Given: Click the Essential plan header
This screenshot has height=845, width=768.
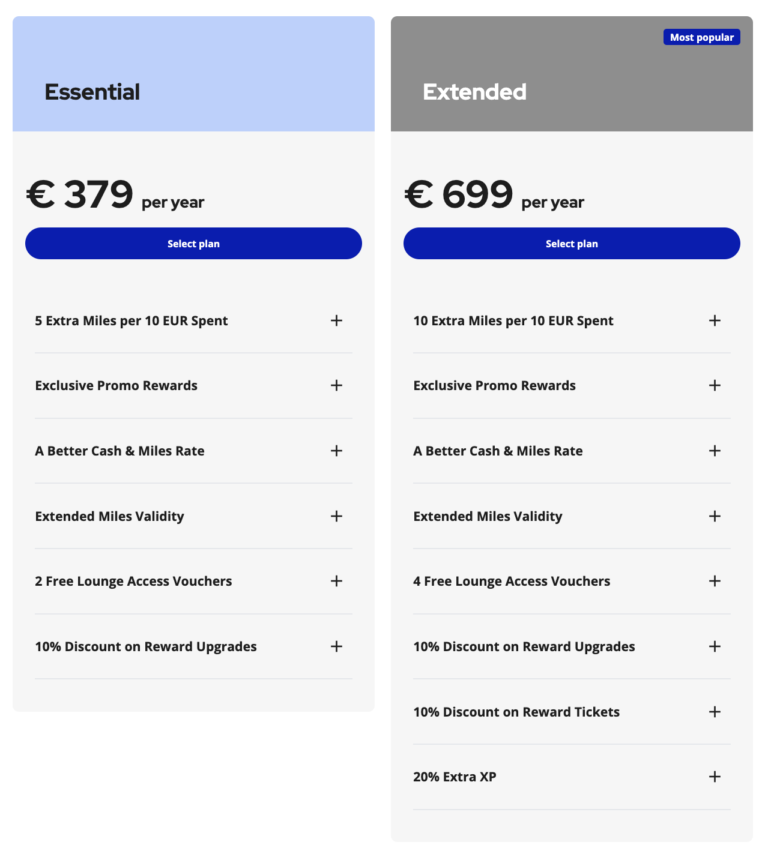Looking at the screenshot, I should tap(92, 91).
